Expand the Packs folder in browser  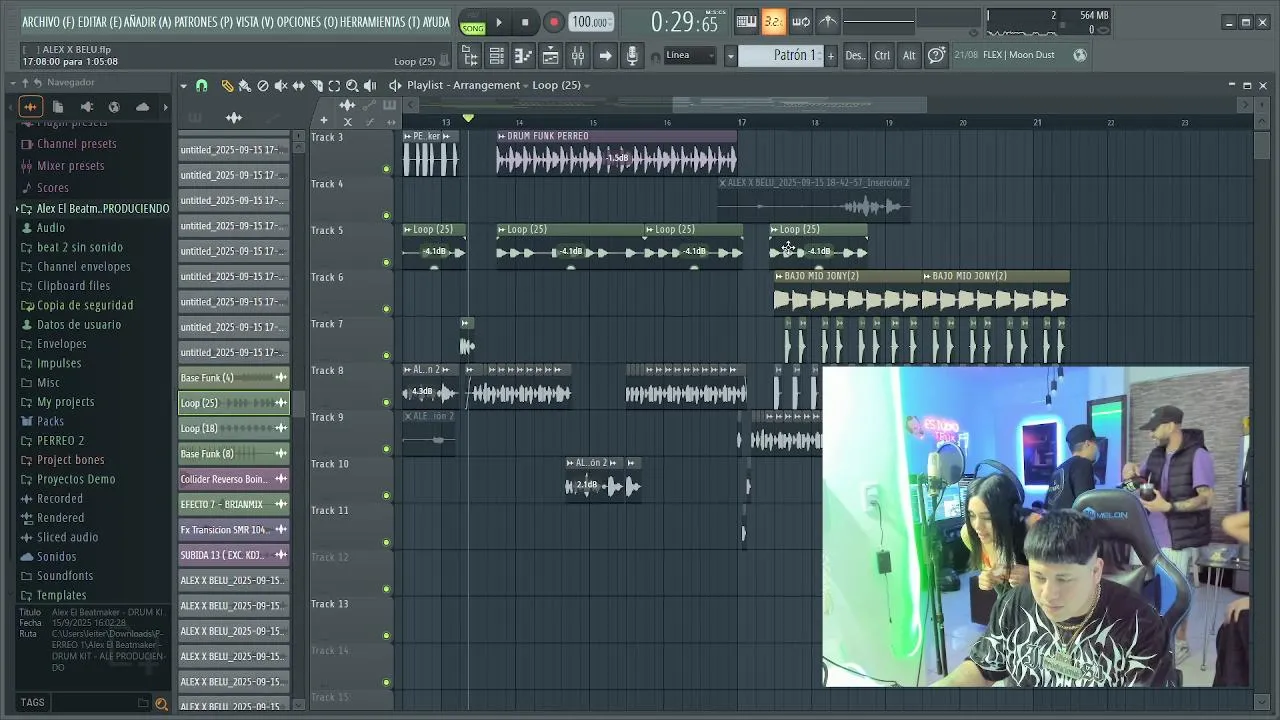(50, 421)
